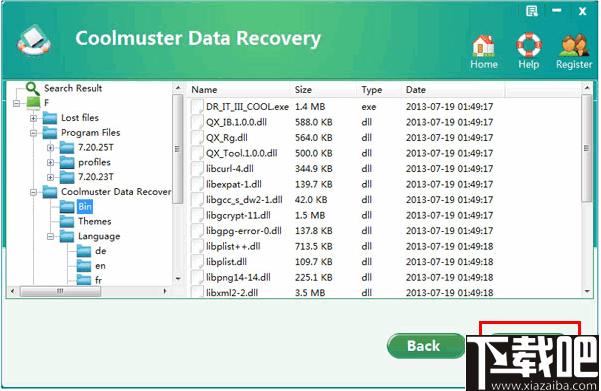Expand the 7.20.25T folder node
The width and height of the screenshot is (601, 391).
(x=51, y=148)
